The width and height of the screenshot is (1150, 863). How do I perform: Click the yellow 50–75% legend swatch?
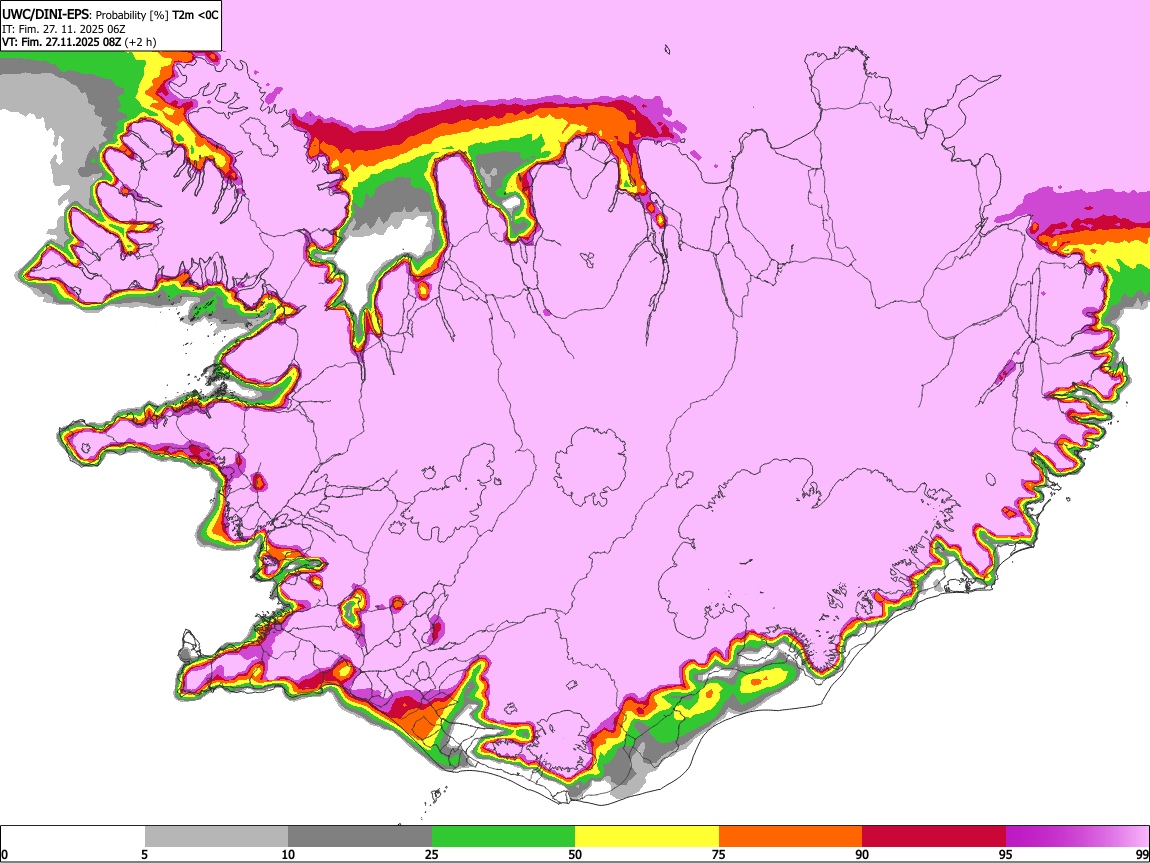[x=647, y=837]
